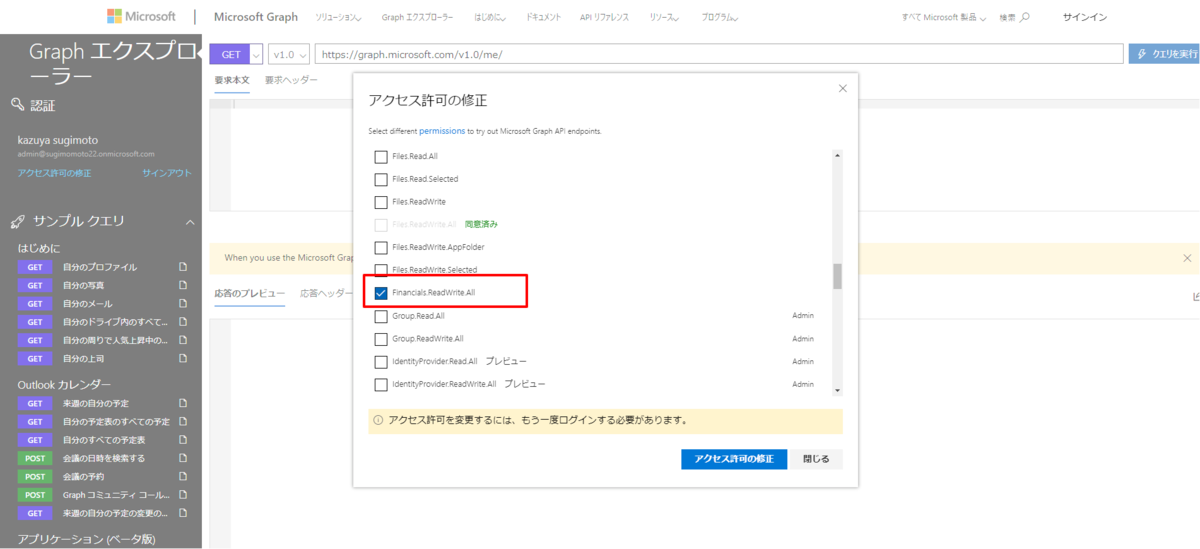Click the expand icon at right of response tabs
The height and width of the screenshot is (549, 1200).
[x=1195, y=296]
